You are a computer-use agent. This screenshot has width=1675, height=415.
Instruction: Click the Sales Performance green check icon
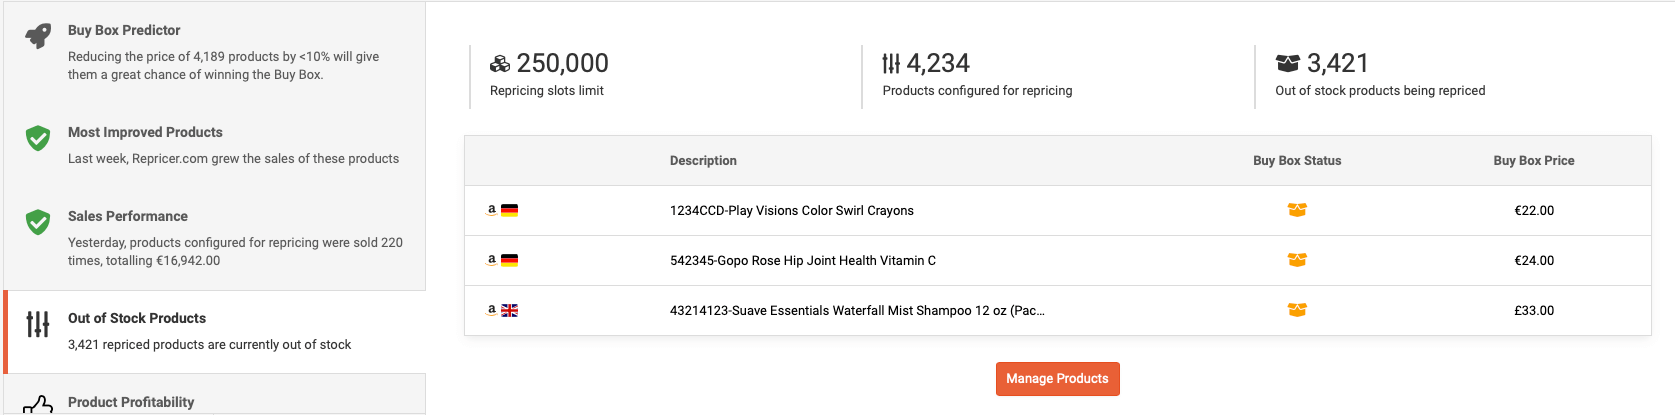point(38,222)
